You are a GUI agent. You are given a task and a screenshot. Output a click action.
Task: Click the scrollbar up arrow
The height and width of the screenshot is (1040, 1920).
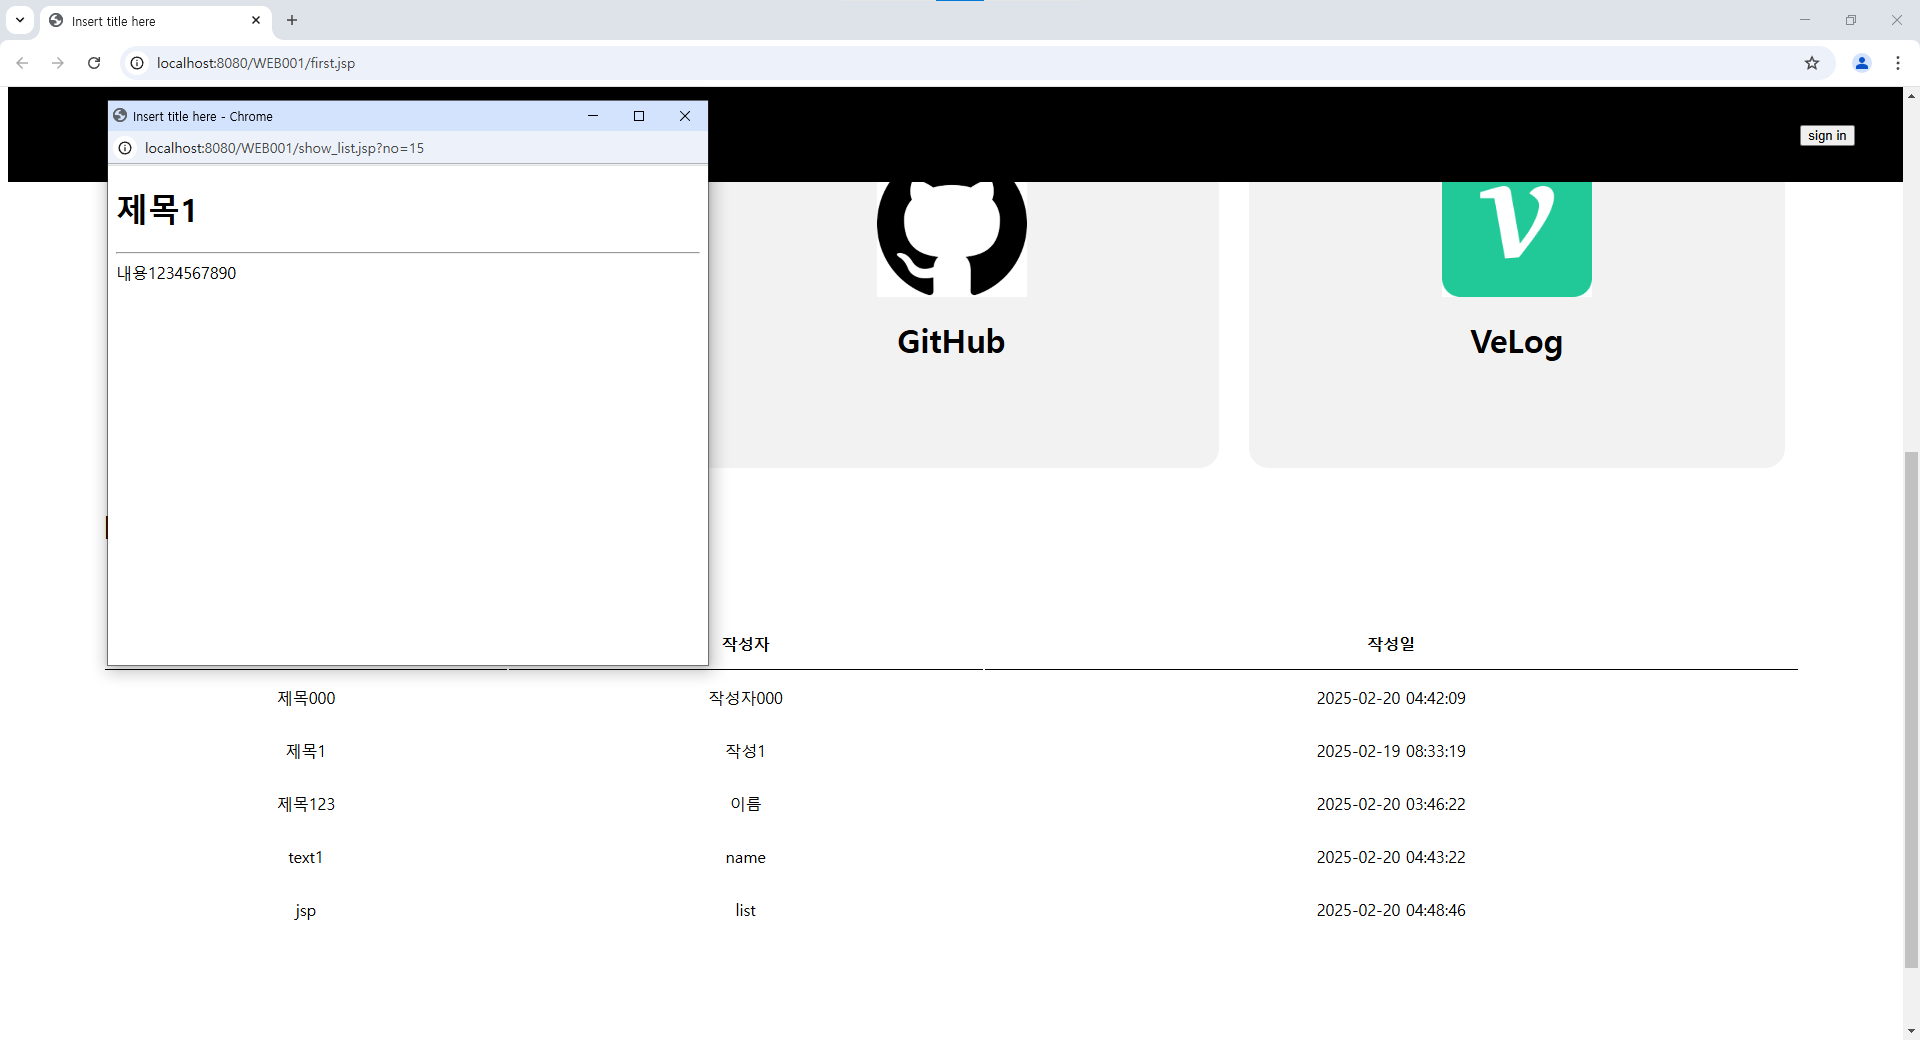[1911, 96]
